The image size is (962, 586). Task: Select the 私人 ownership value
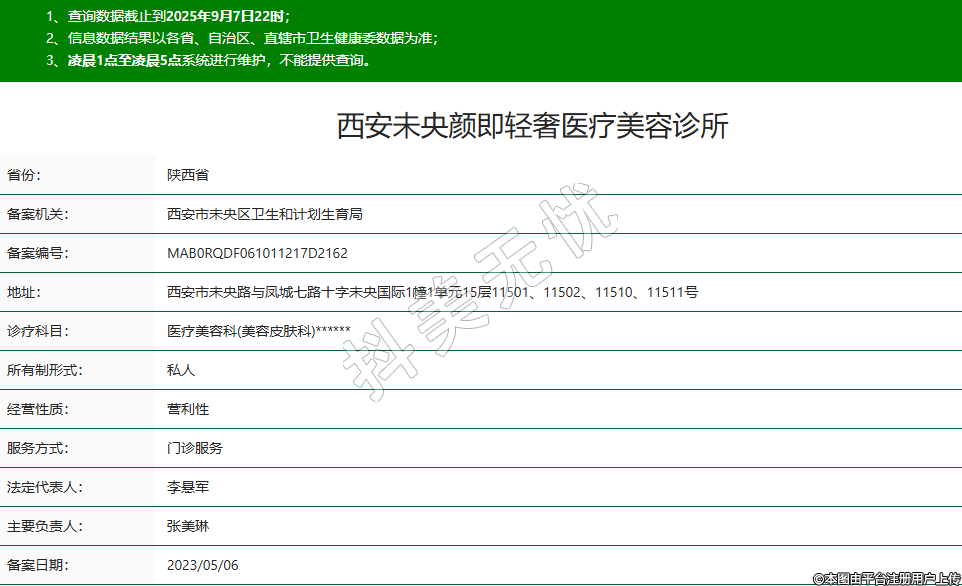[181, 370]
